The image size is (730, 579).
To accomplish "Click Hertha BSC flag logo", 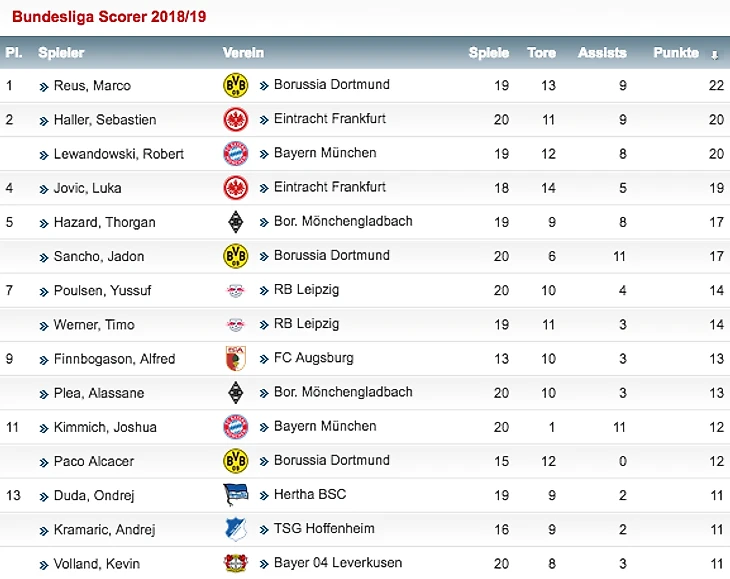I will pos(236,494).
